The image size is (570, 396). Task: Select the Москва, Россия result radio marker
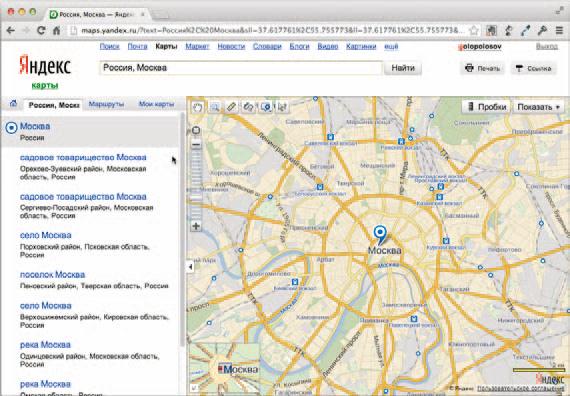(12, 128)
